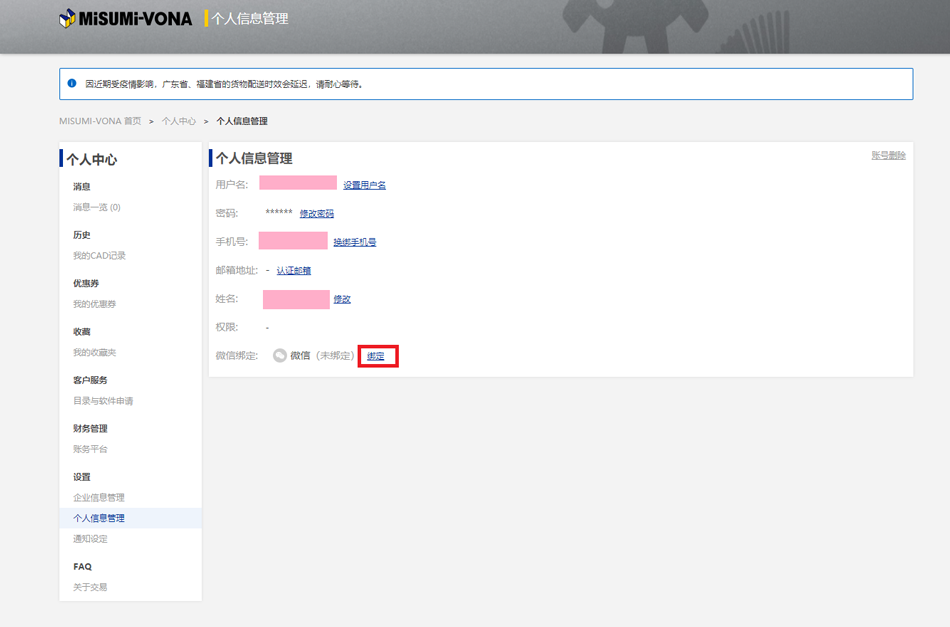Select 目录与软件申请 in sidebar
The width and height of the screenshot is (950, 627).
pos(103,401)
